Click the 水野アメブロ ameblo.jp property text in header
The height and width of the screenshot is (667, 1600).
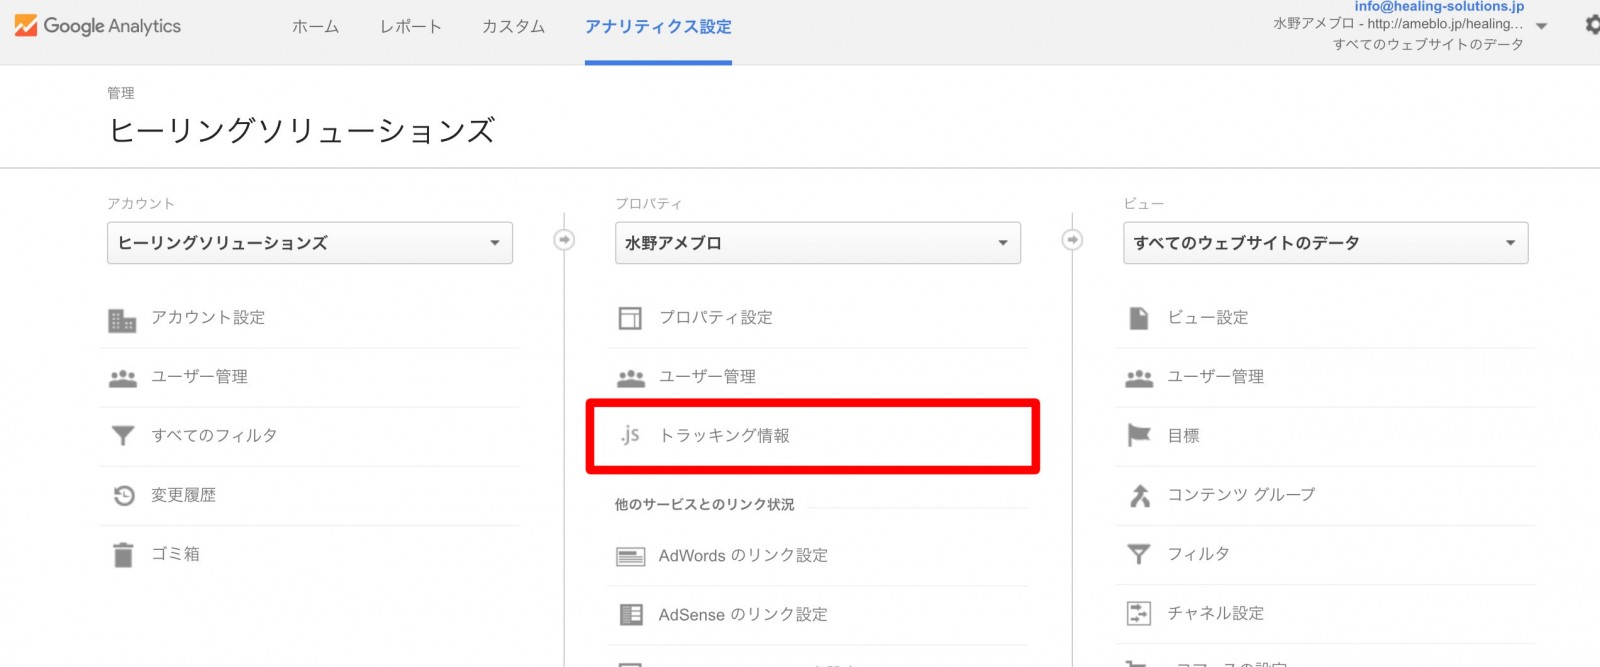(1398, 24)
